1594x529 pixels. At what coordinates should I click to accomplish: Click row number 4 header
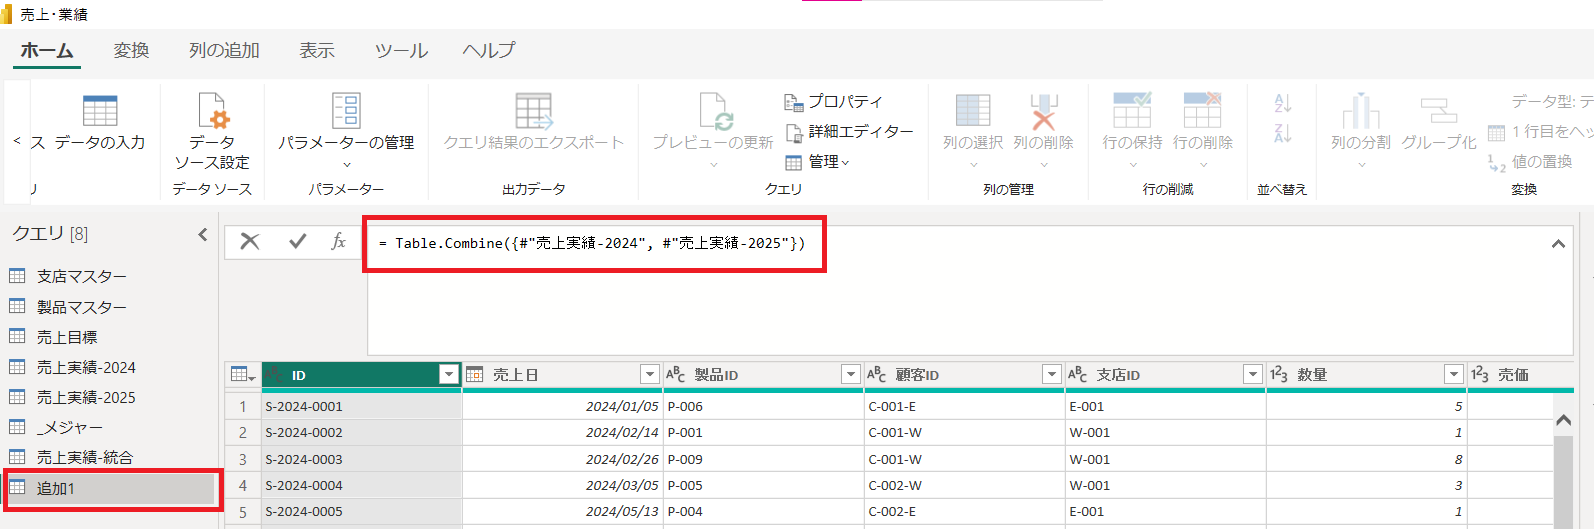(243, 485)
